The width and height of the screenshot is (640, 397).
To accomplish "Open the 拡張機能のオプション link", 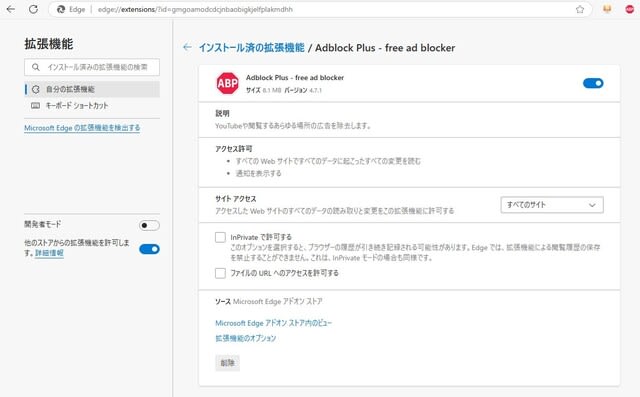I will [x=246, y=338].
